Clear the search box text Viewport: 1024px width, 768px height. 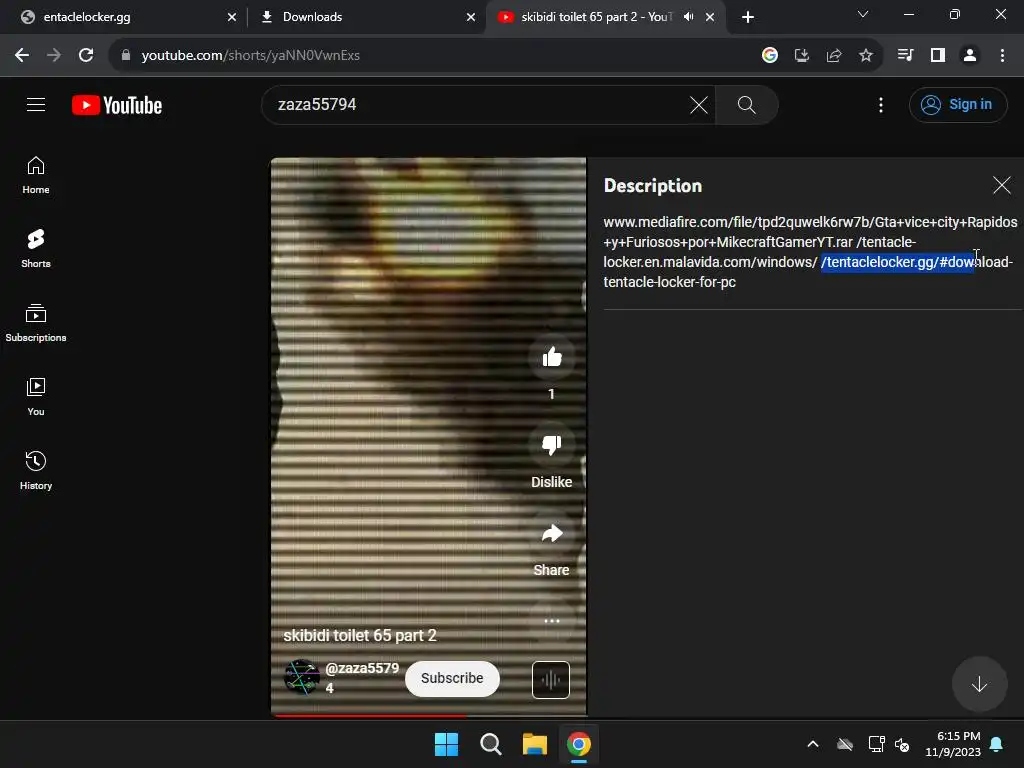tap(698, 104)
